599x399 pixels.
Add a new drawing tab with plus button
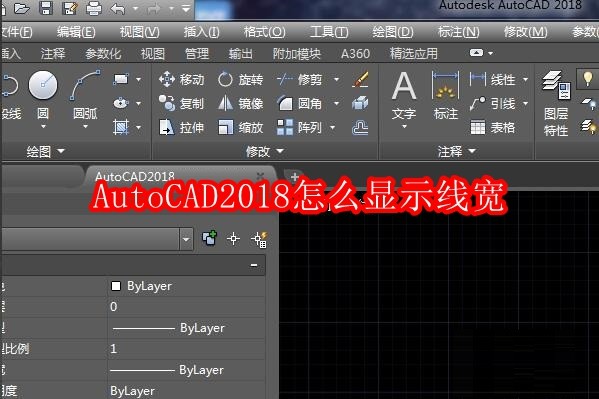tap(294, 177)
